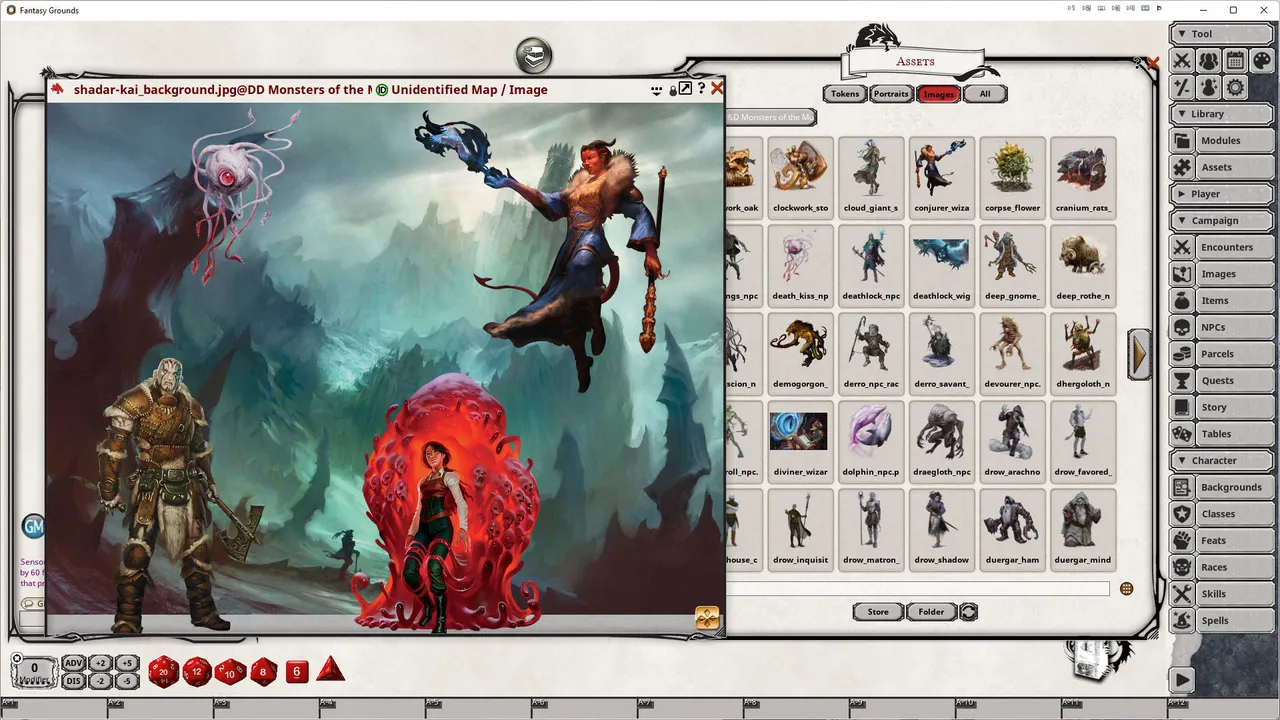The width and height of the screenshot is (1280, 720).
Task: Open the effects person-with-sparkles icon
Action: click(1209, 87)
